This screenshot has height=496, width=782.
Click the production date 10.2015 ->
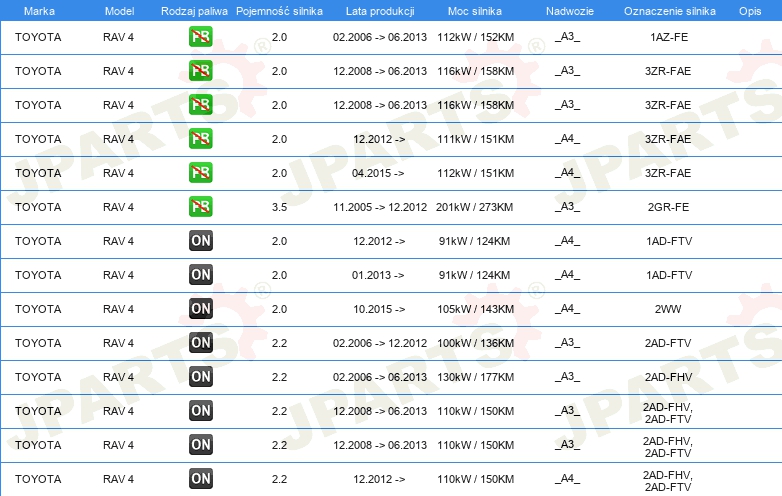click(379, 309)
